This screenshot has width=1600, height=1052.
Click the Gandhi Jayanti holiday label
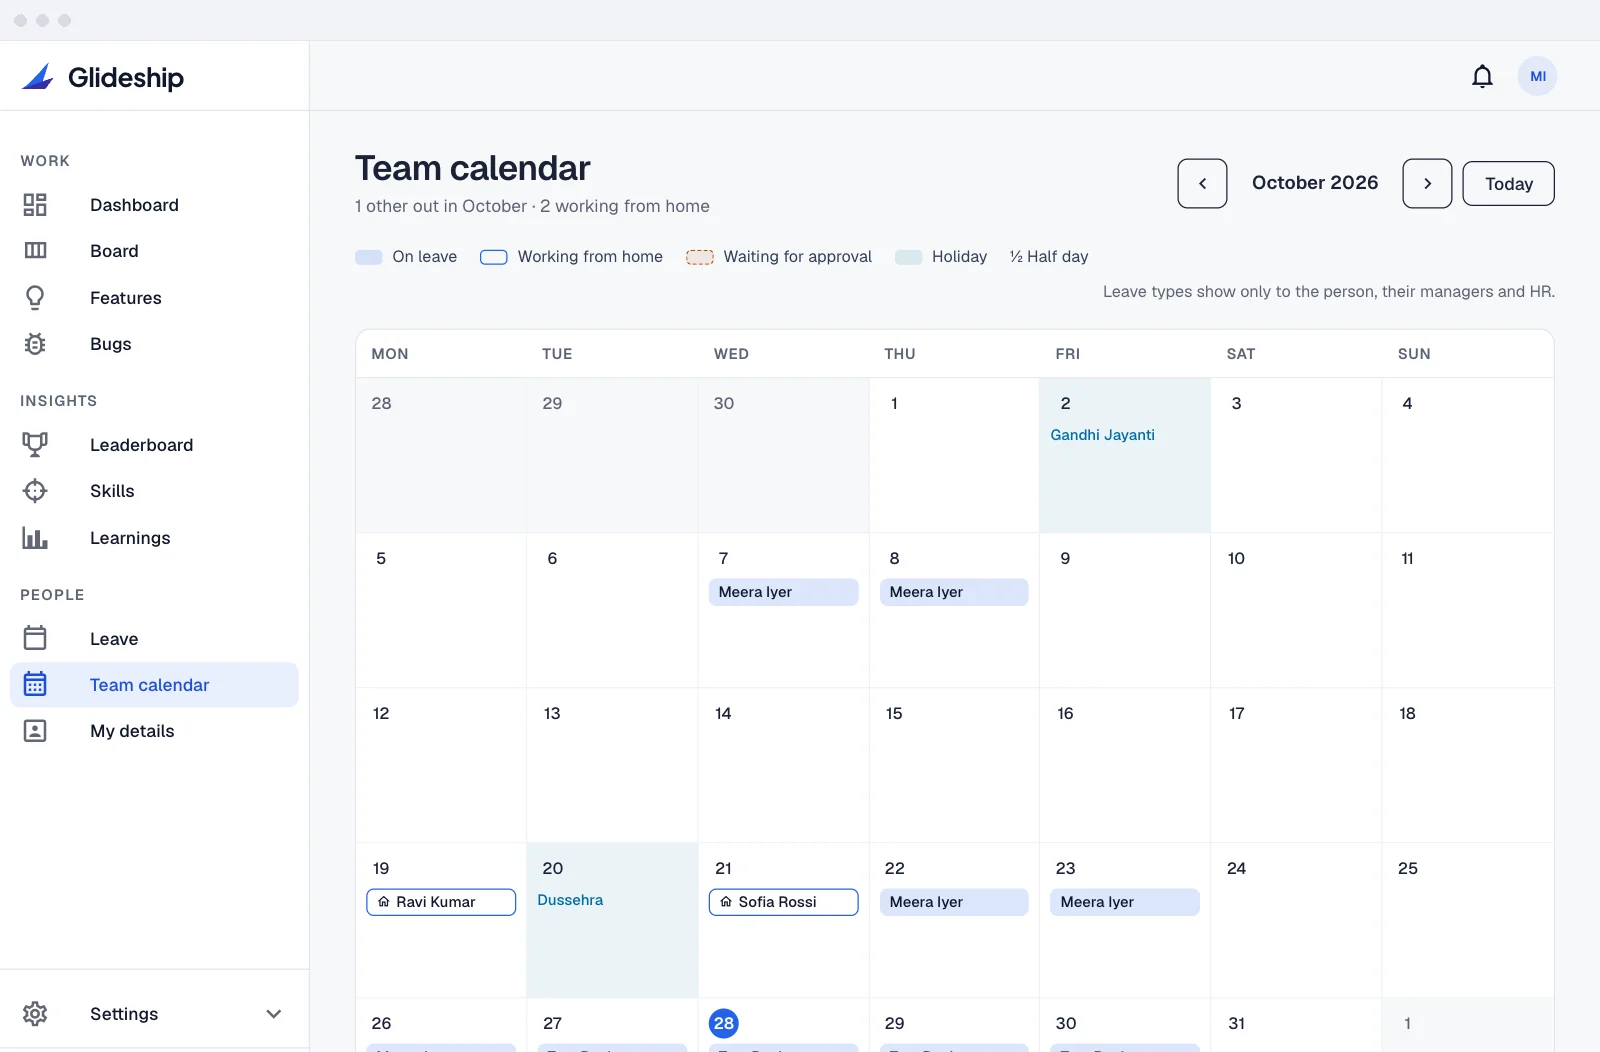[x=1102, y=435]
